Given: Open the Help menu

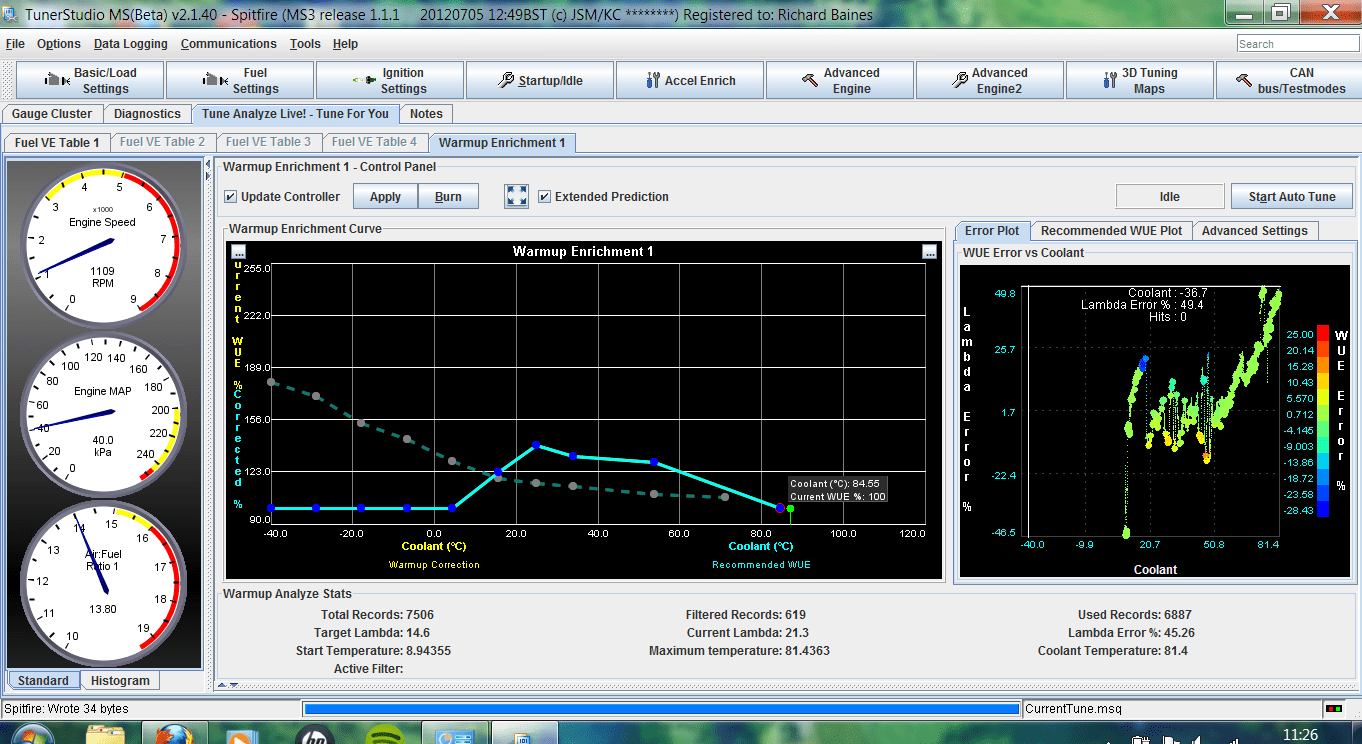Looking at the screenshot, I should tap(345, 44).
